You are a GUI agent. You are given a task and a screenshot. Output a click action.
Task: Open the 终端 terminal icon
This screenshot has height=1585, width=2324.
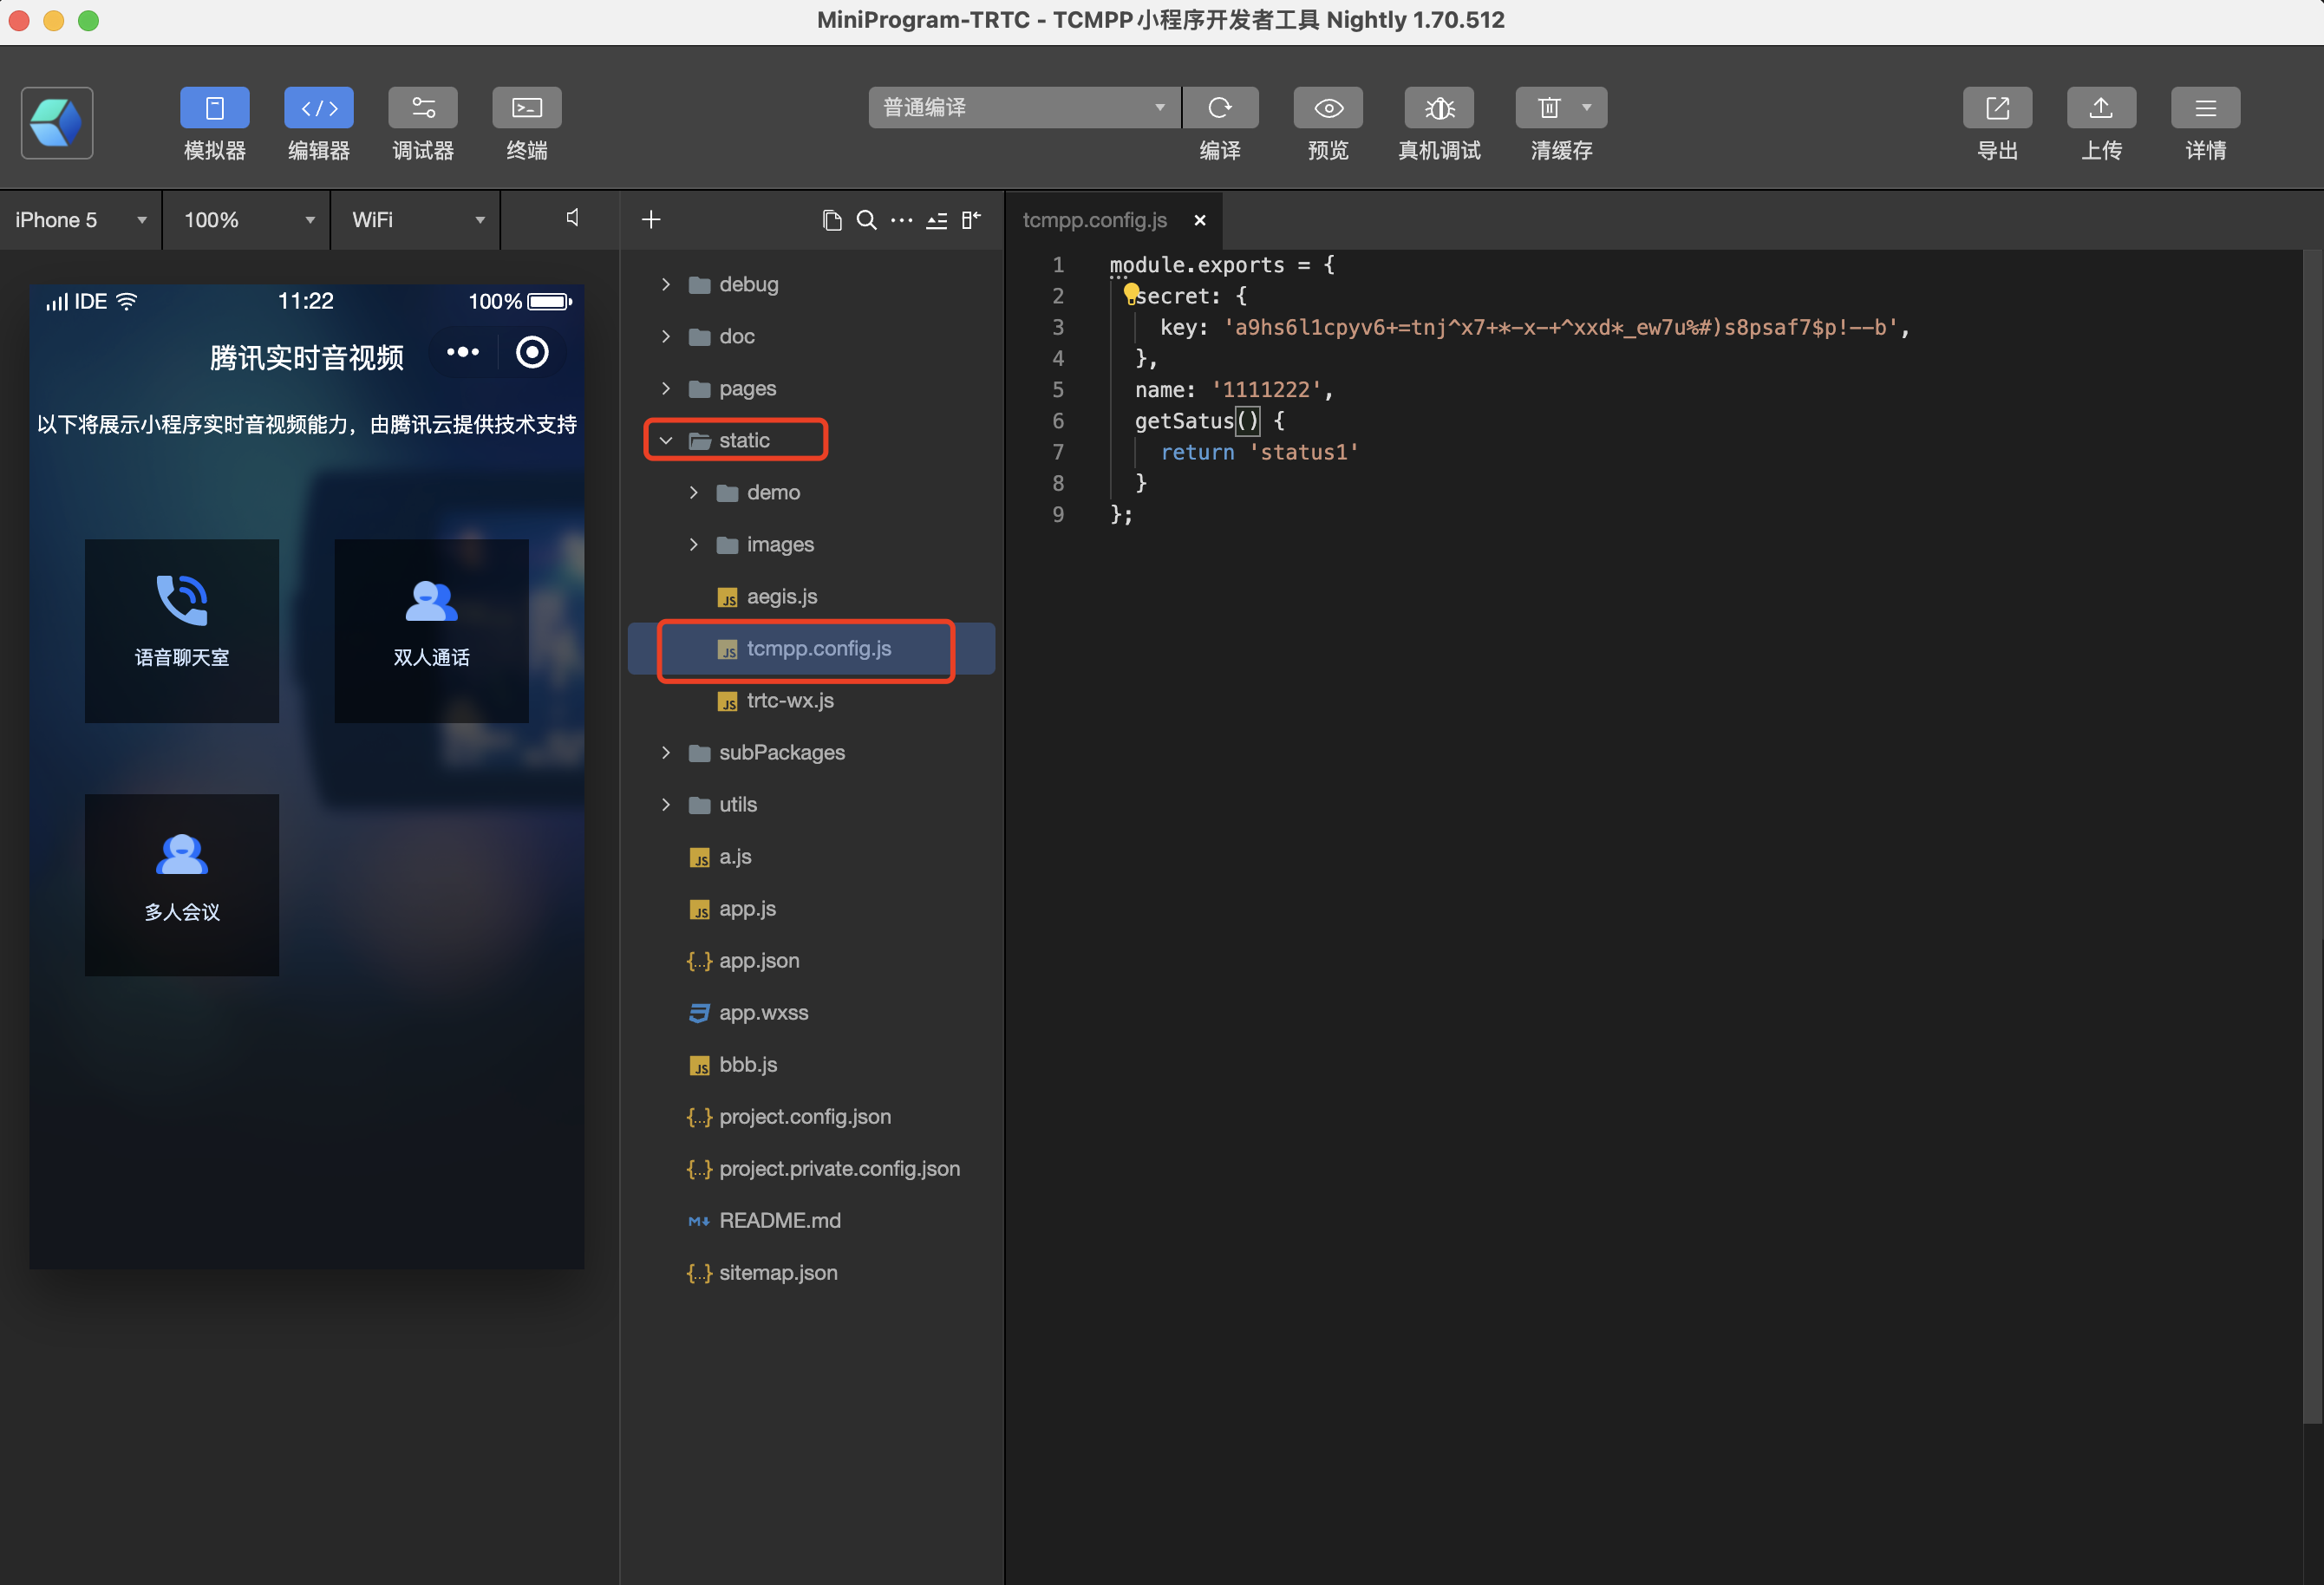[526, 108]
